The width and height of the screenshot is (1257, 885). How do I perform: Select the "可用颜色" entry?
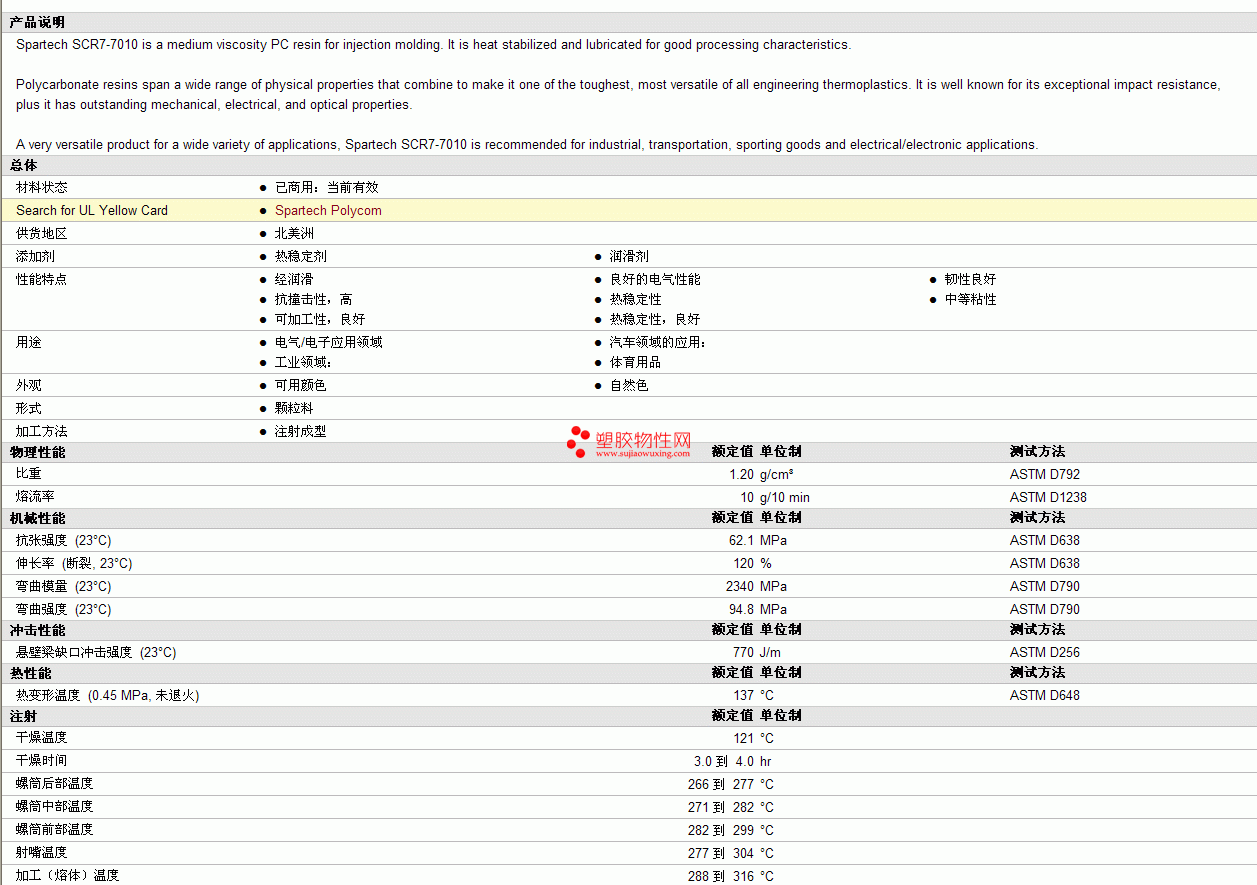(300, 385)
